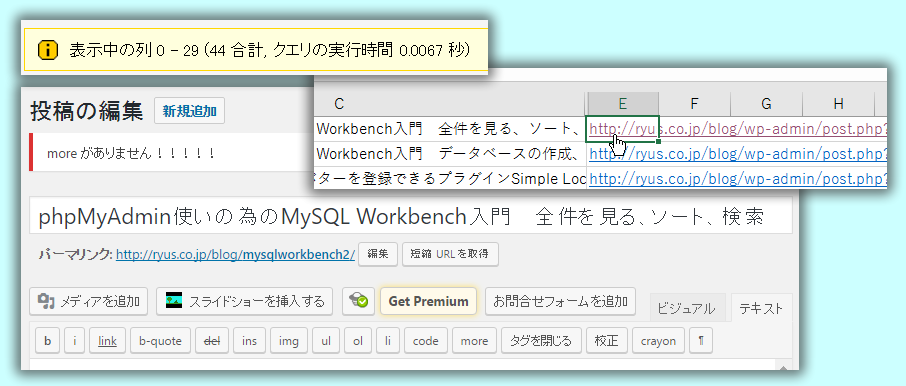Open the post.php link in the データベースの作成 row

click(738, 154)
